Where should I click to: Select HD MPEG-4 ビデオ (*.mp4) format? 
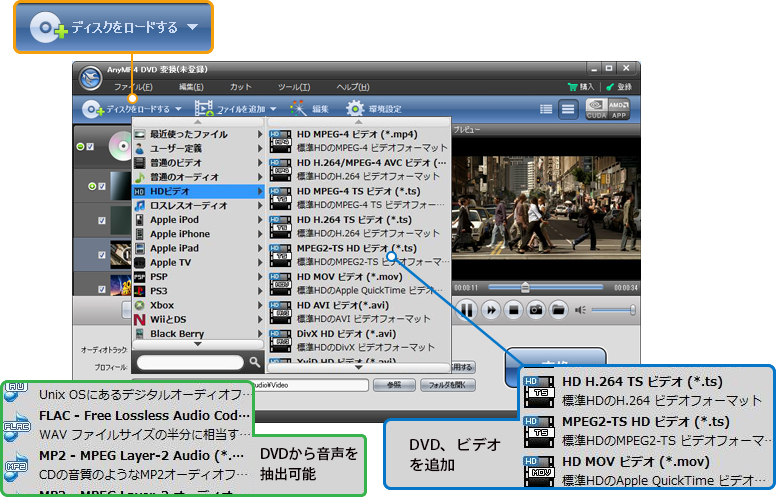(x=359, y=141)
